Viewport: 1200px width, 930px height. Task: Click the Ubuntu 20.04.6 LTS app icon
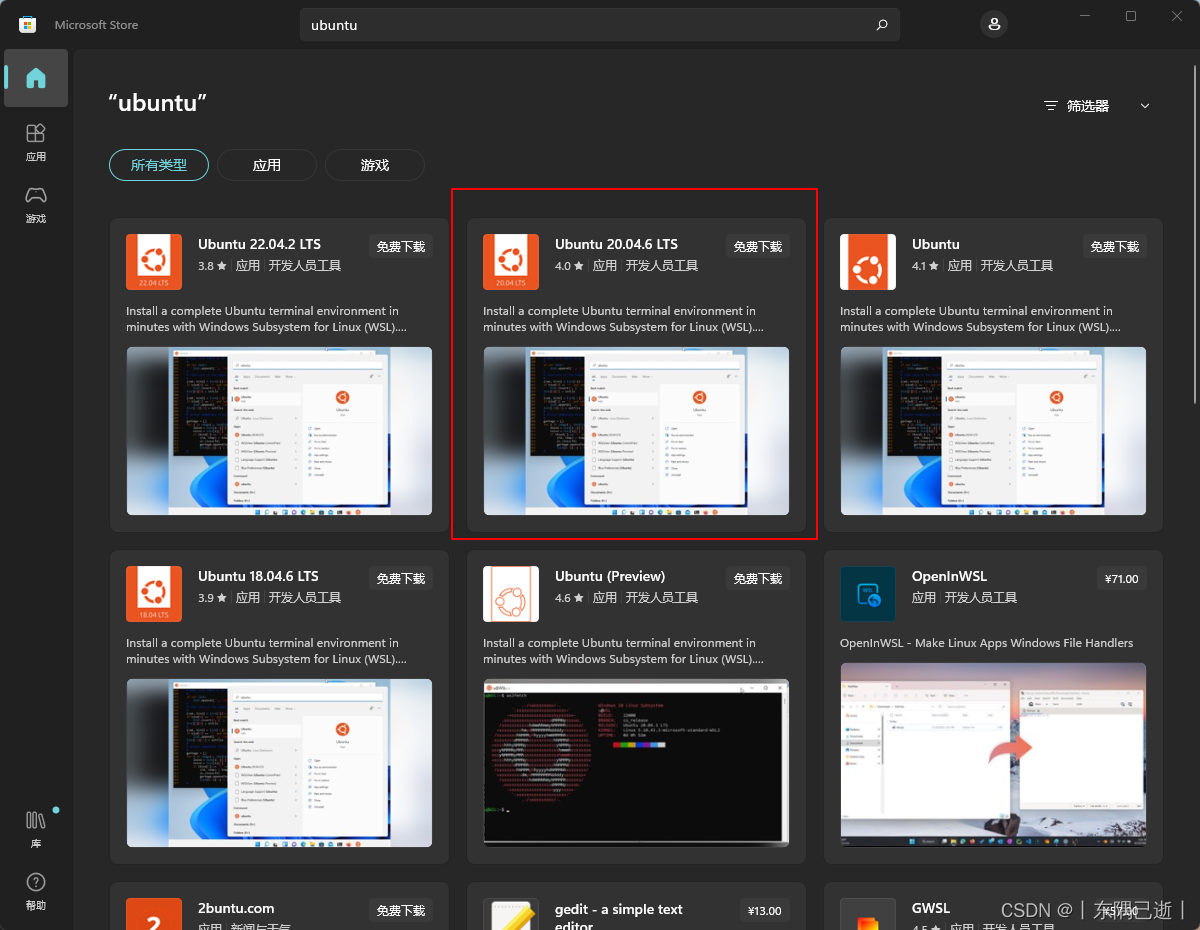[x=511, y=262]
